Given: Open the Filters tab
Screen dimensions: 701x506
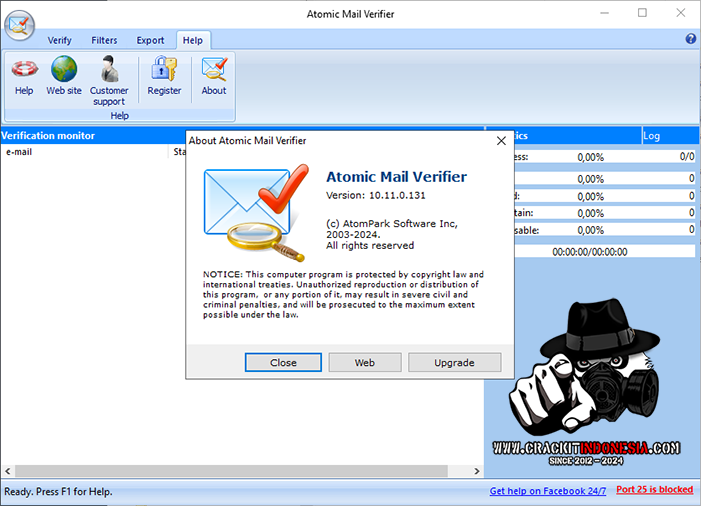Looking at the screenshot, I should pyautogui.click(x=104, y=41).
